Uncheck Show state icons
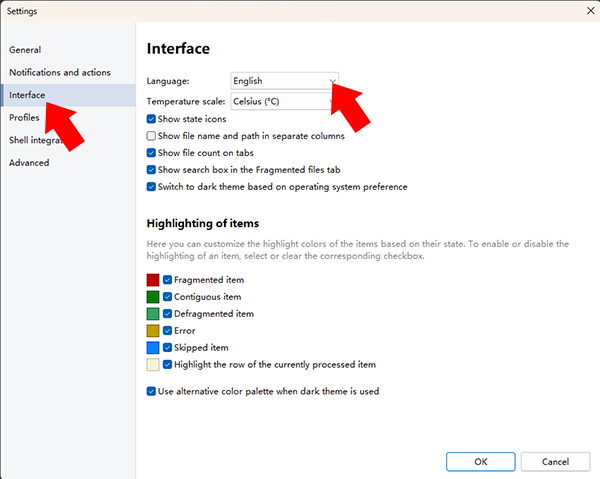Screen dimensions: 600x479 [x=151, y=119]
